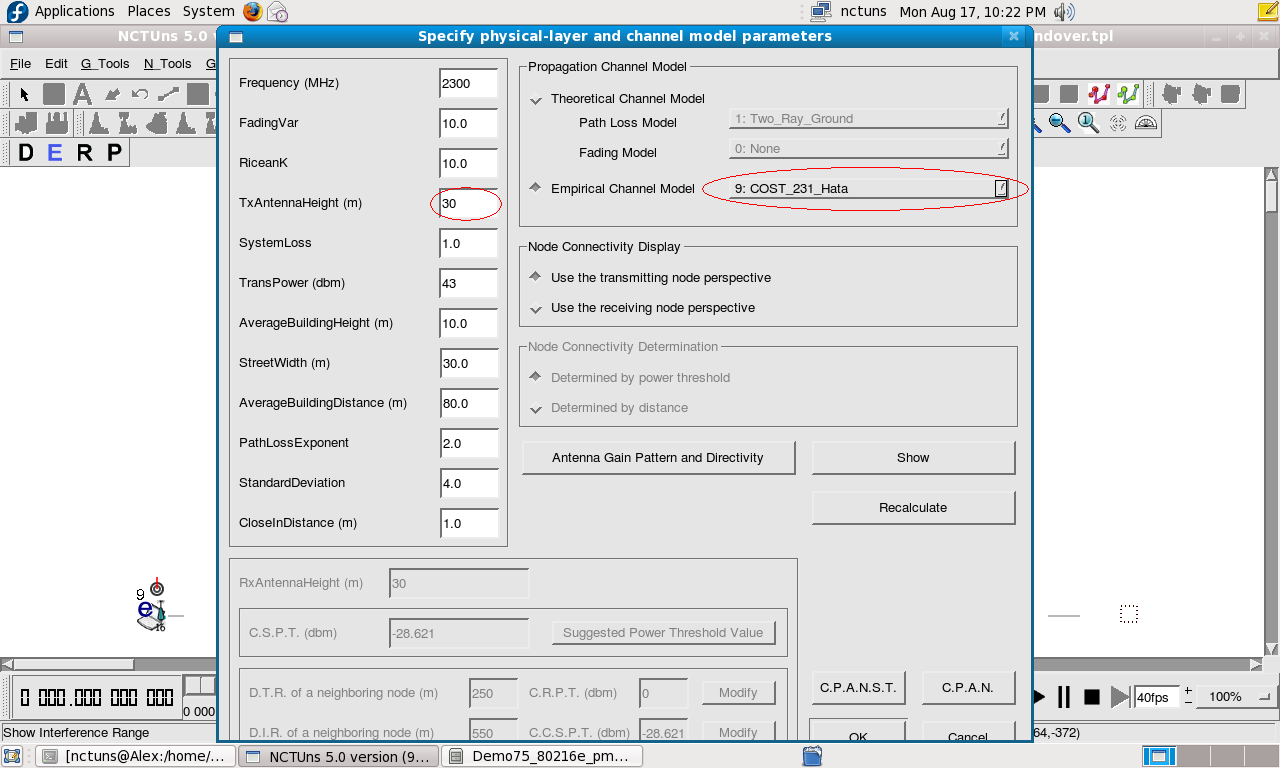
Task: Open empirical model COST_231_Hata dropdown
Action: coord(869,188)
